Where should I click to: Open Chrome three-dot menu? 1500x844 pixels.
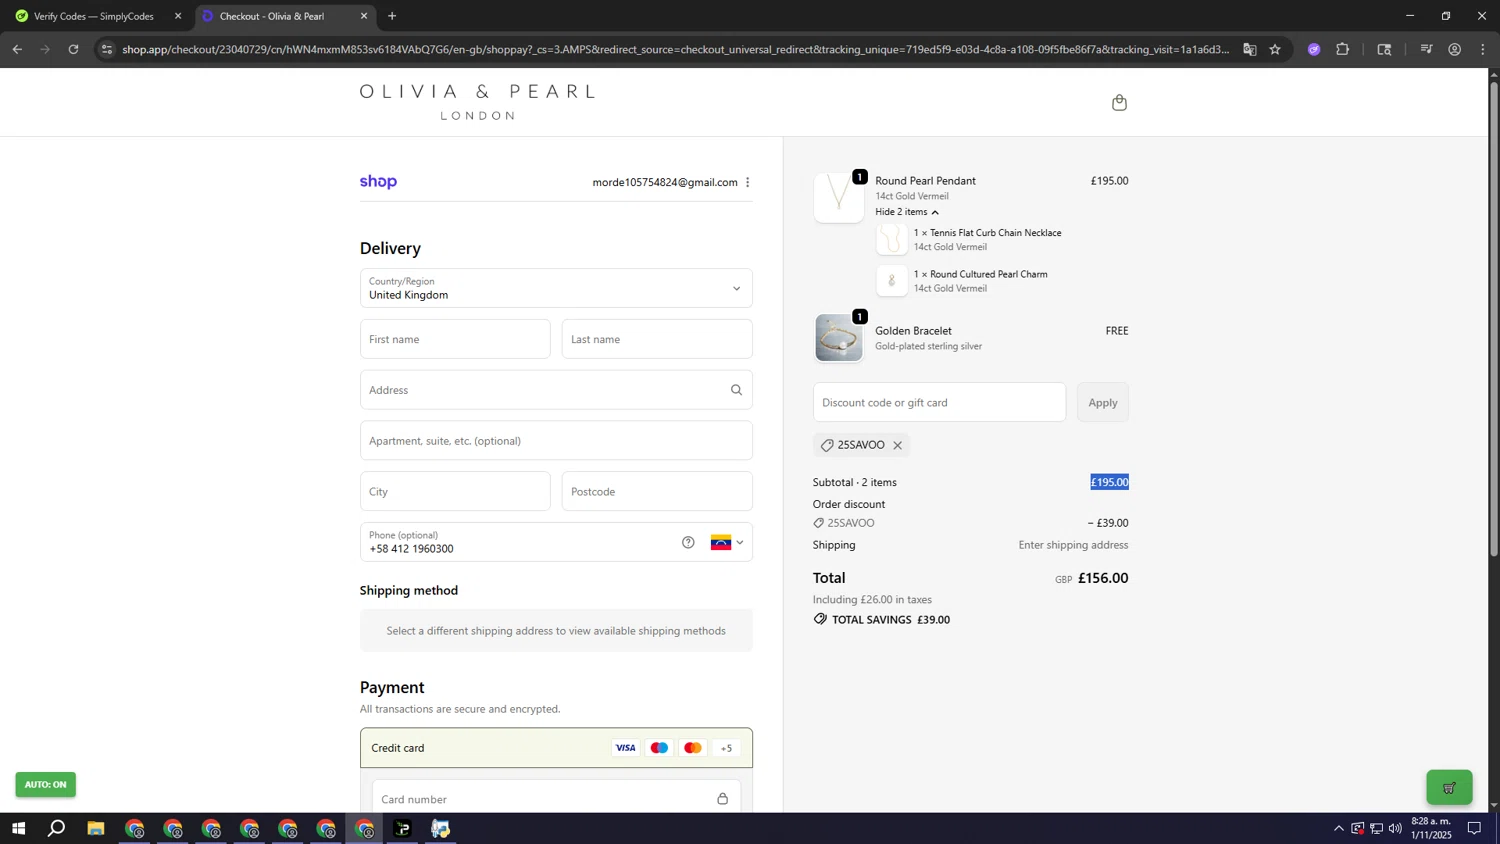tap(1483, 49)
